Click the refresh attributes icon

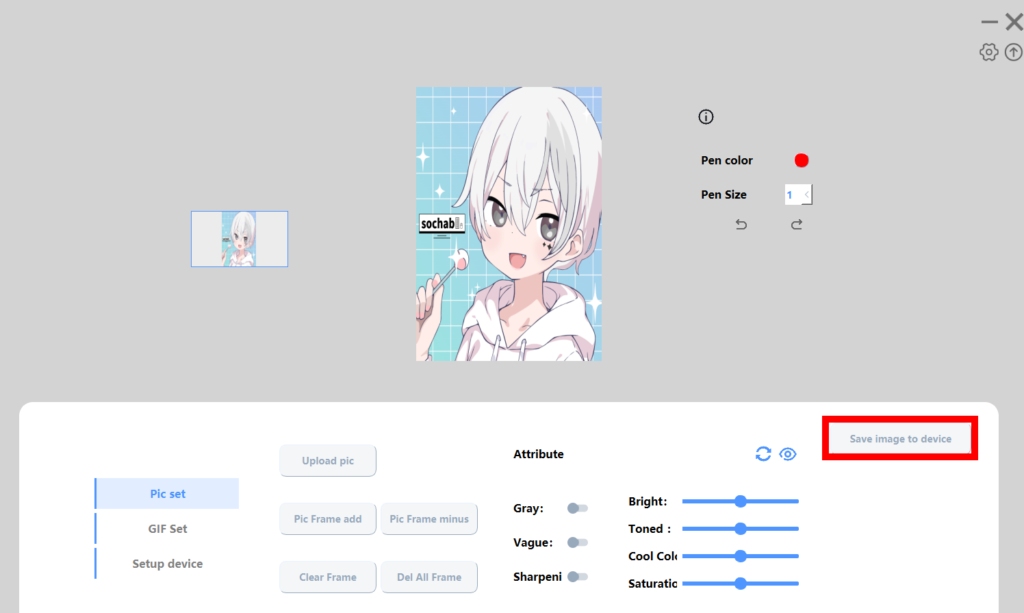763,454
